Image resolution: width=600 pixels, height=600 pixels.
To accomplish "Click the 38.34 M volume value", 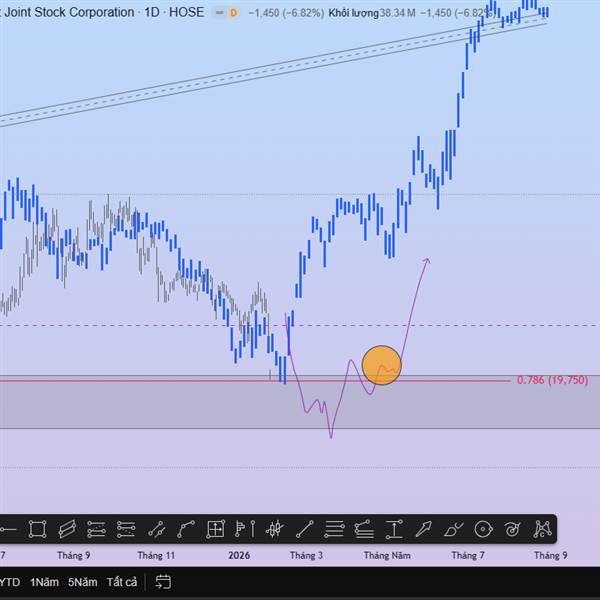I will click(x=397, y=13).
